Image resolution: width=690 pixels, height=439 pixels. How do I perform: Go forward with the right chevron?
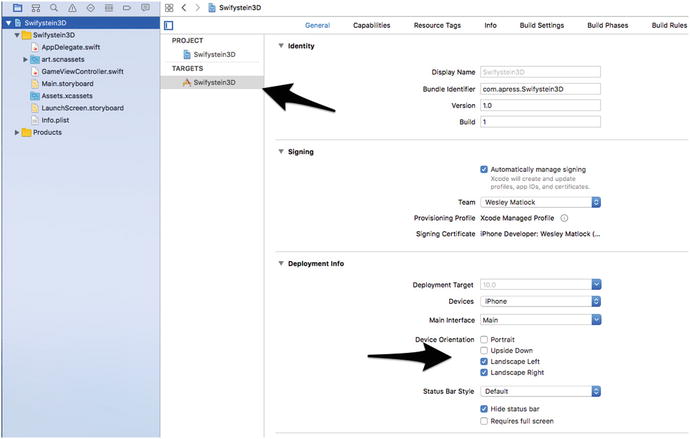coord(198,7)
